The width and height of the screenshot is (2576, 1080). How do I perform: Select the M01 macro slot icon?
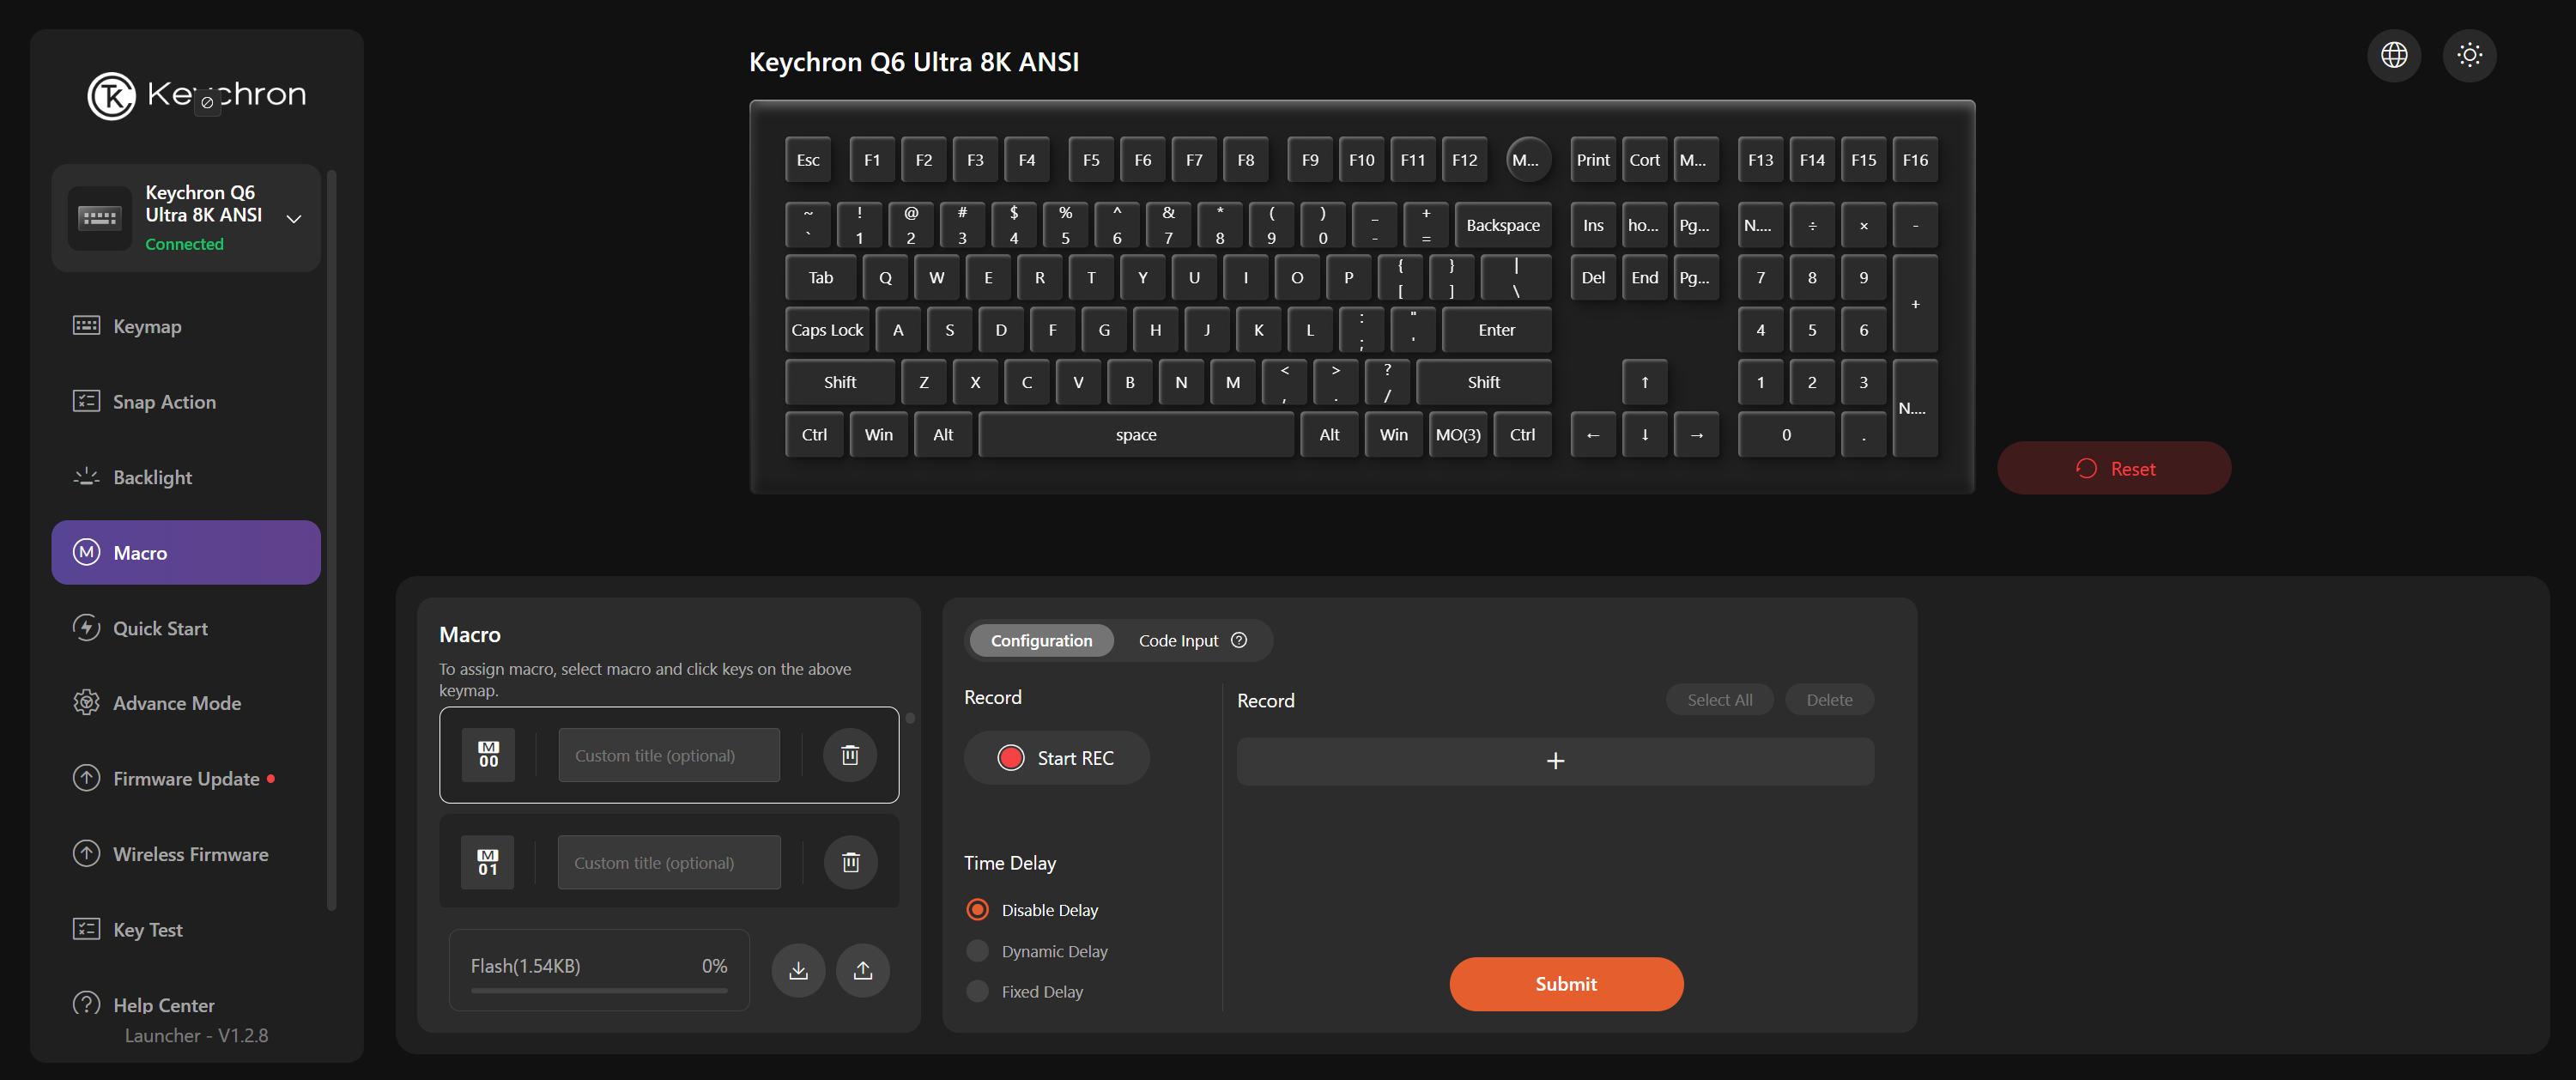[x=488, y=862]
